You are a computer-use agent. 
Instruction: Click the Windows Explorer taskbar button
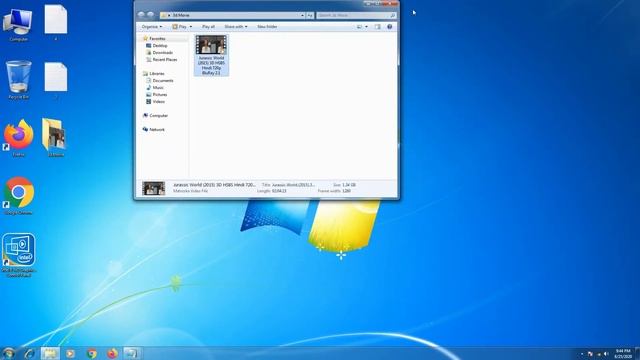click(x=50, y=353)
